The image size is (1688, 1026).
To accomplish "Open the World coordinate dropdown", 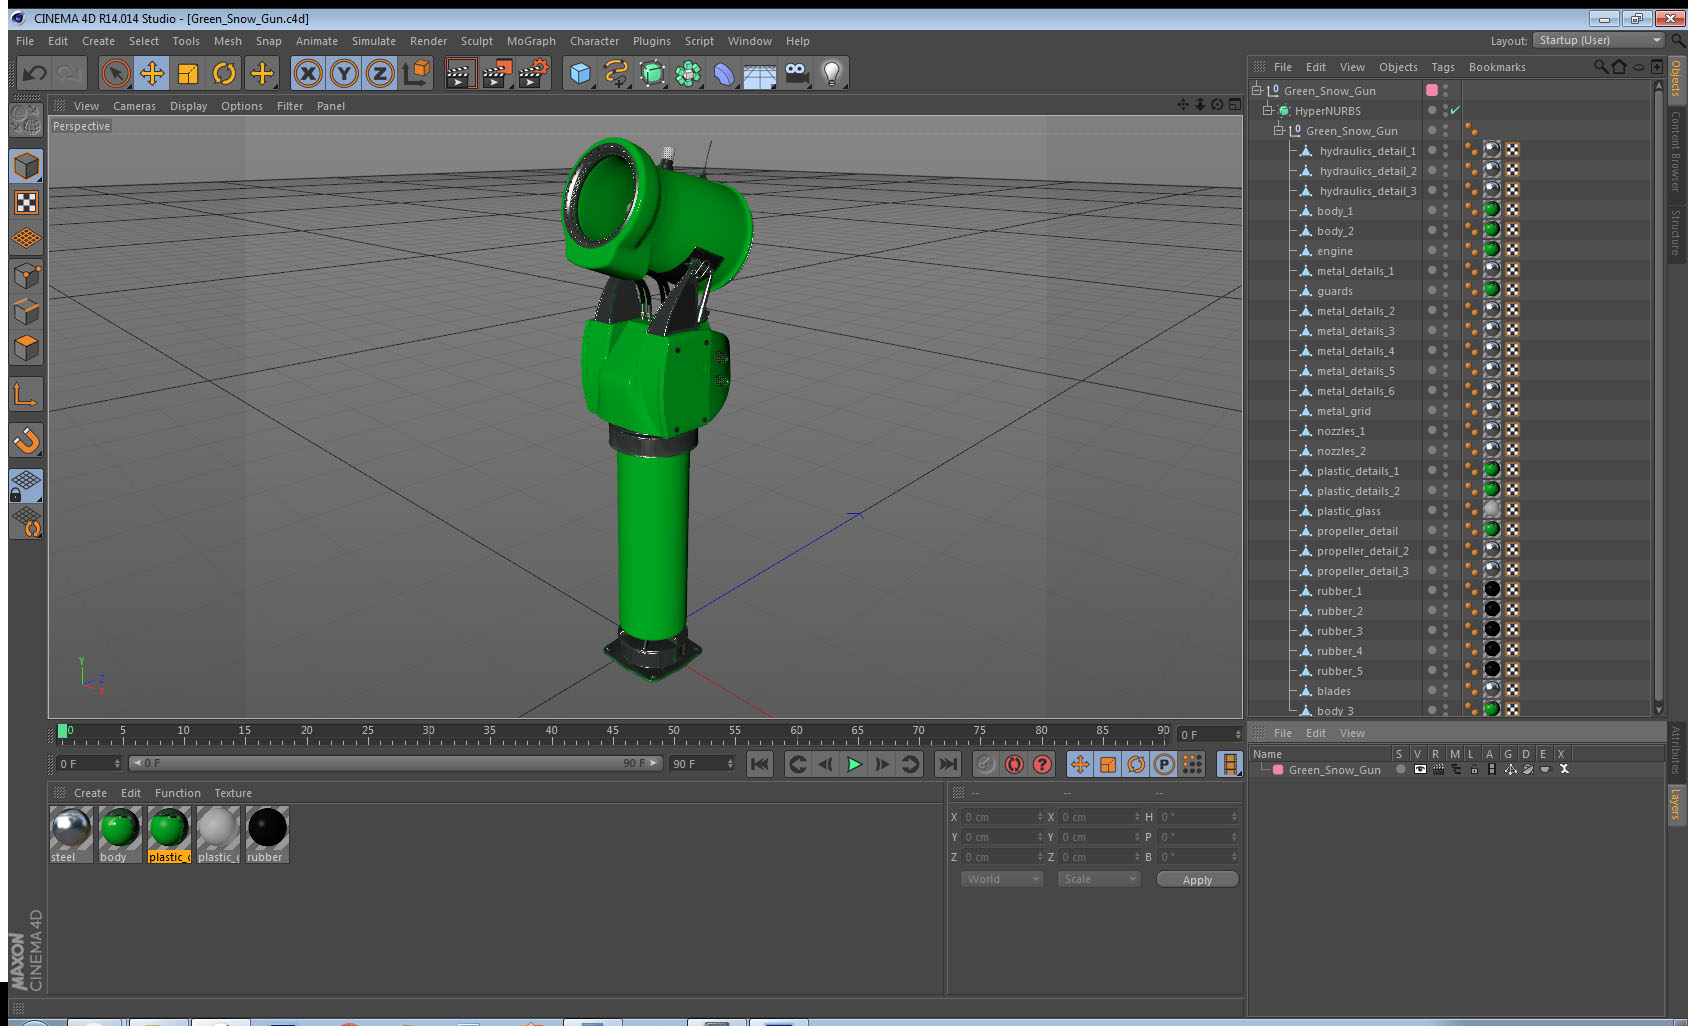I will 1002,879.
